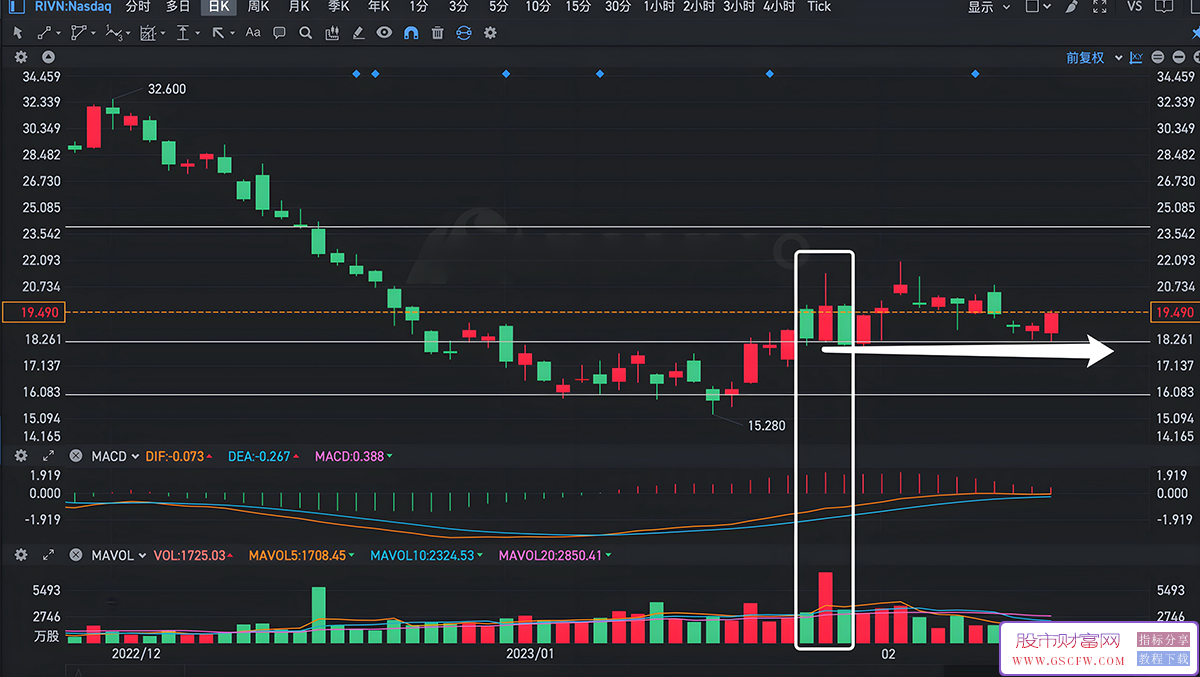Open main chart settings gear
Viewport: 1200px width, 677px height.
click(20, 57)
